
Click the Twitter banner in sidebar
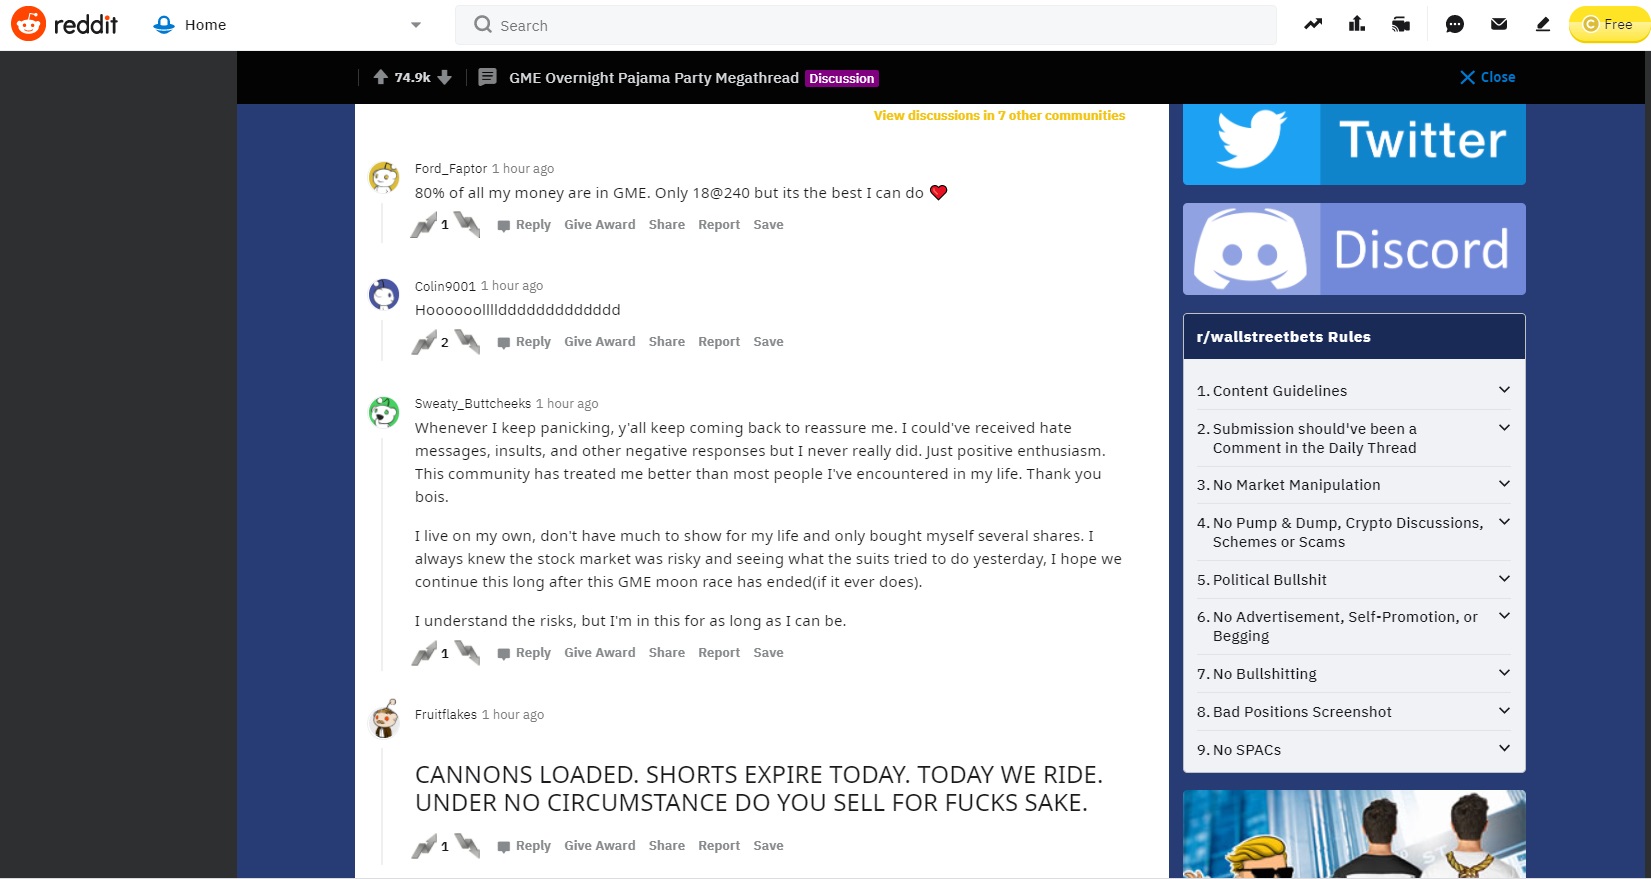(x=1354, y=143)
